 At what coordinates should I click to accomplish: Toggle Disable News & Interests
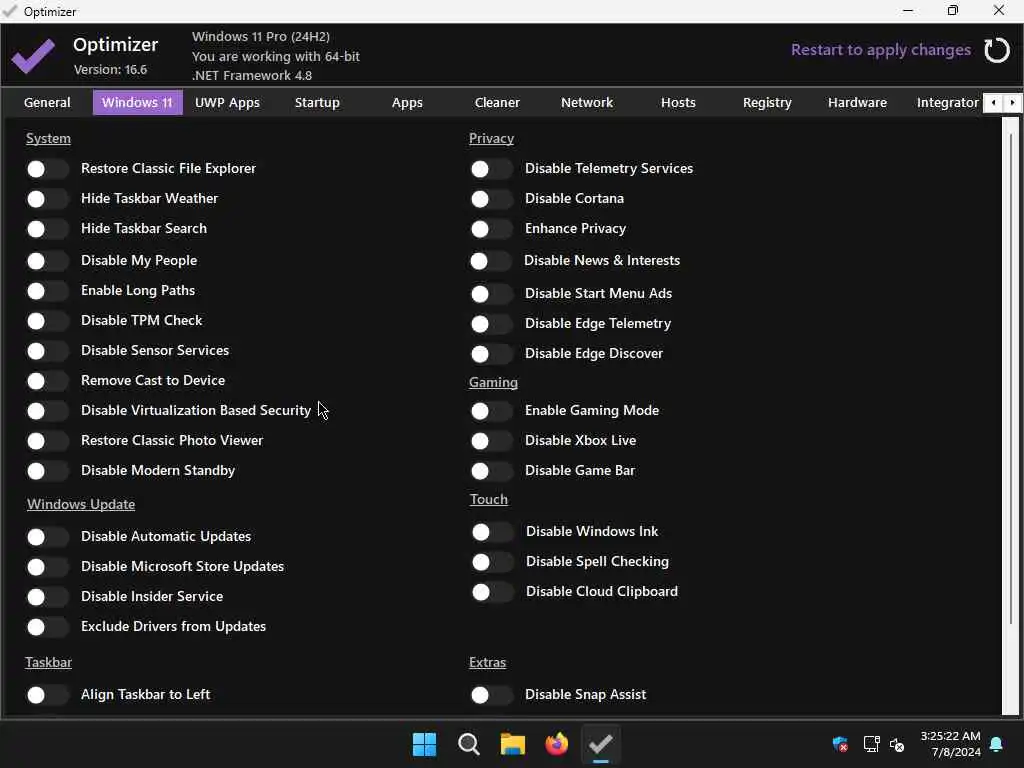(491, 262)
